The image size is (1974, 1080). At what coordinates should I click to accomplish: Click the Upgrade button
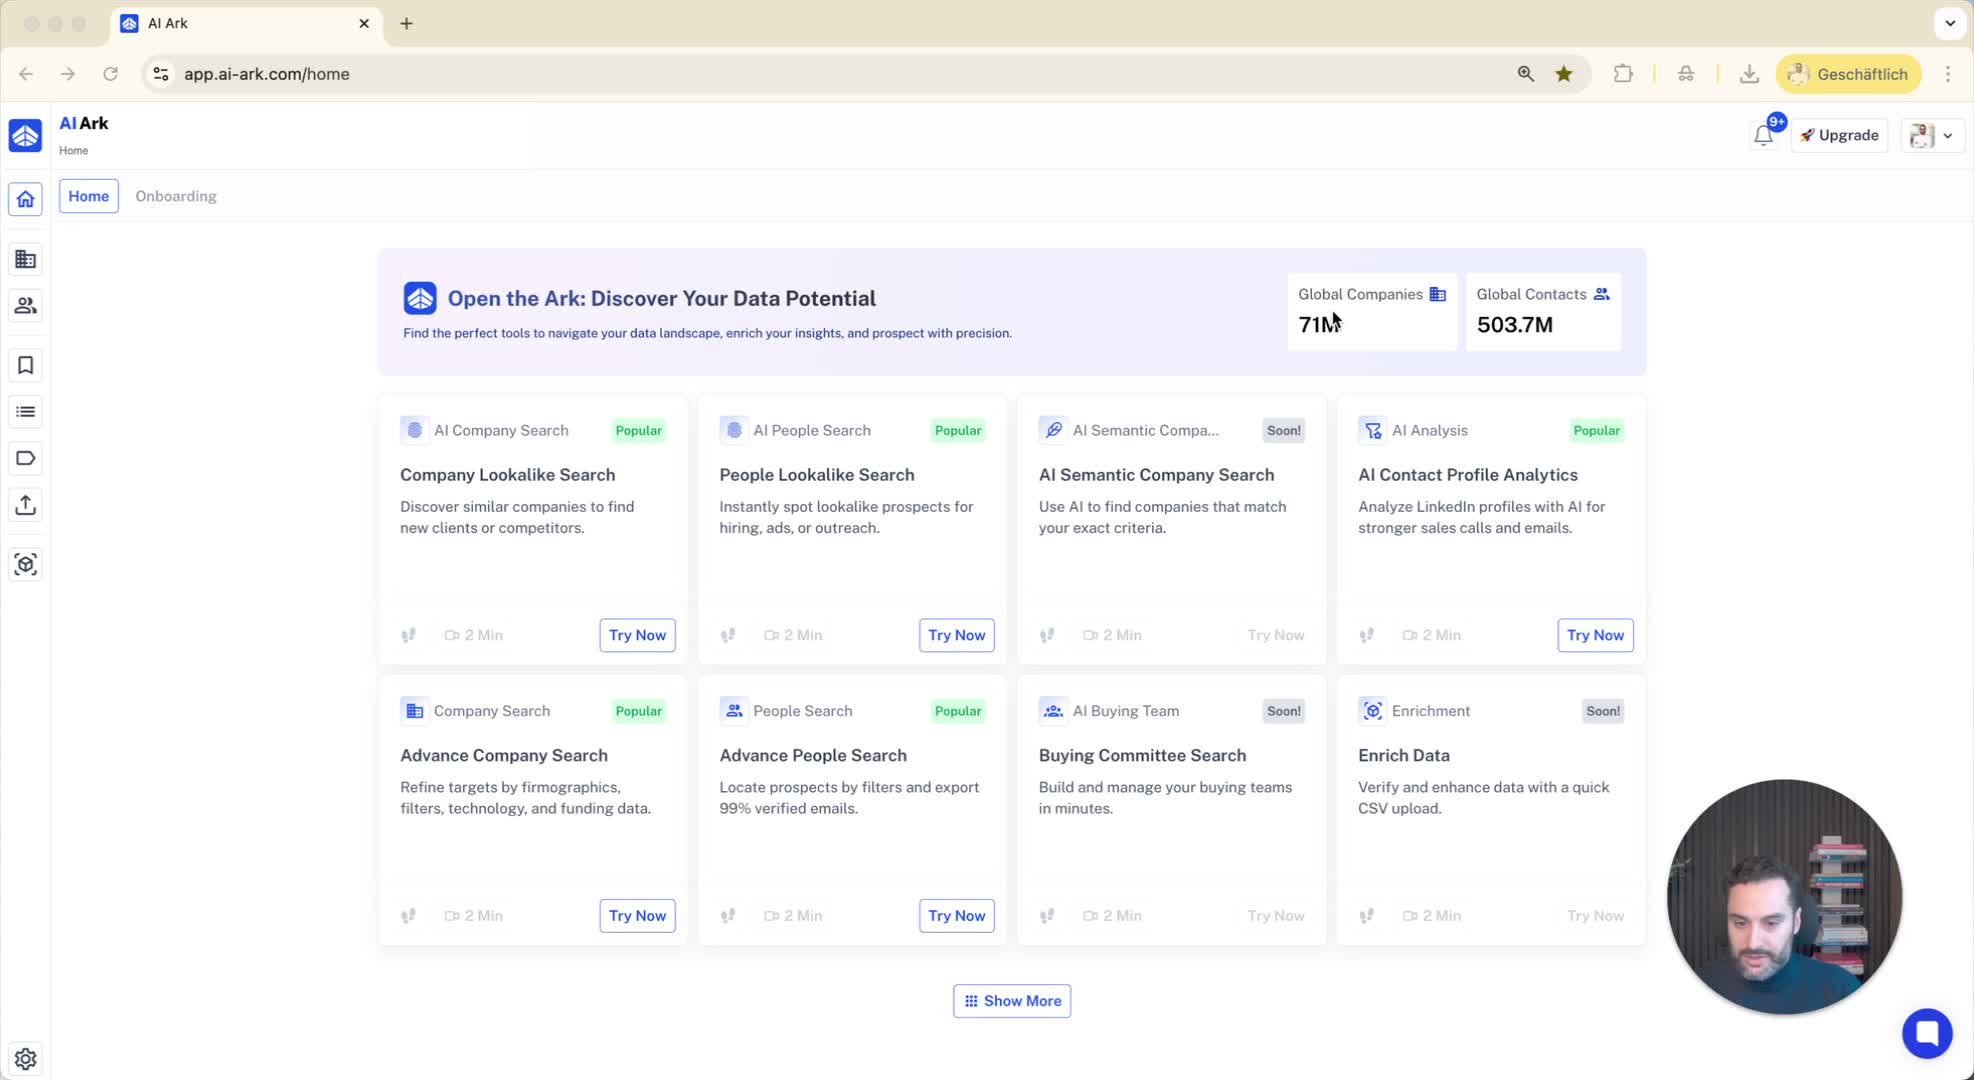click(1839, 136)
